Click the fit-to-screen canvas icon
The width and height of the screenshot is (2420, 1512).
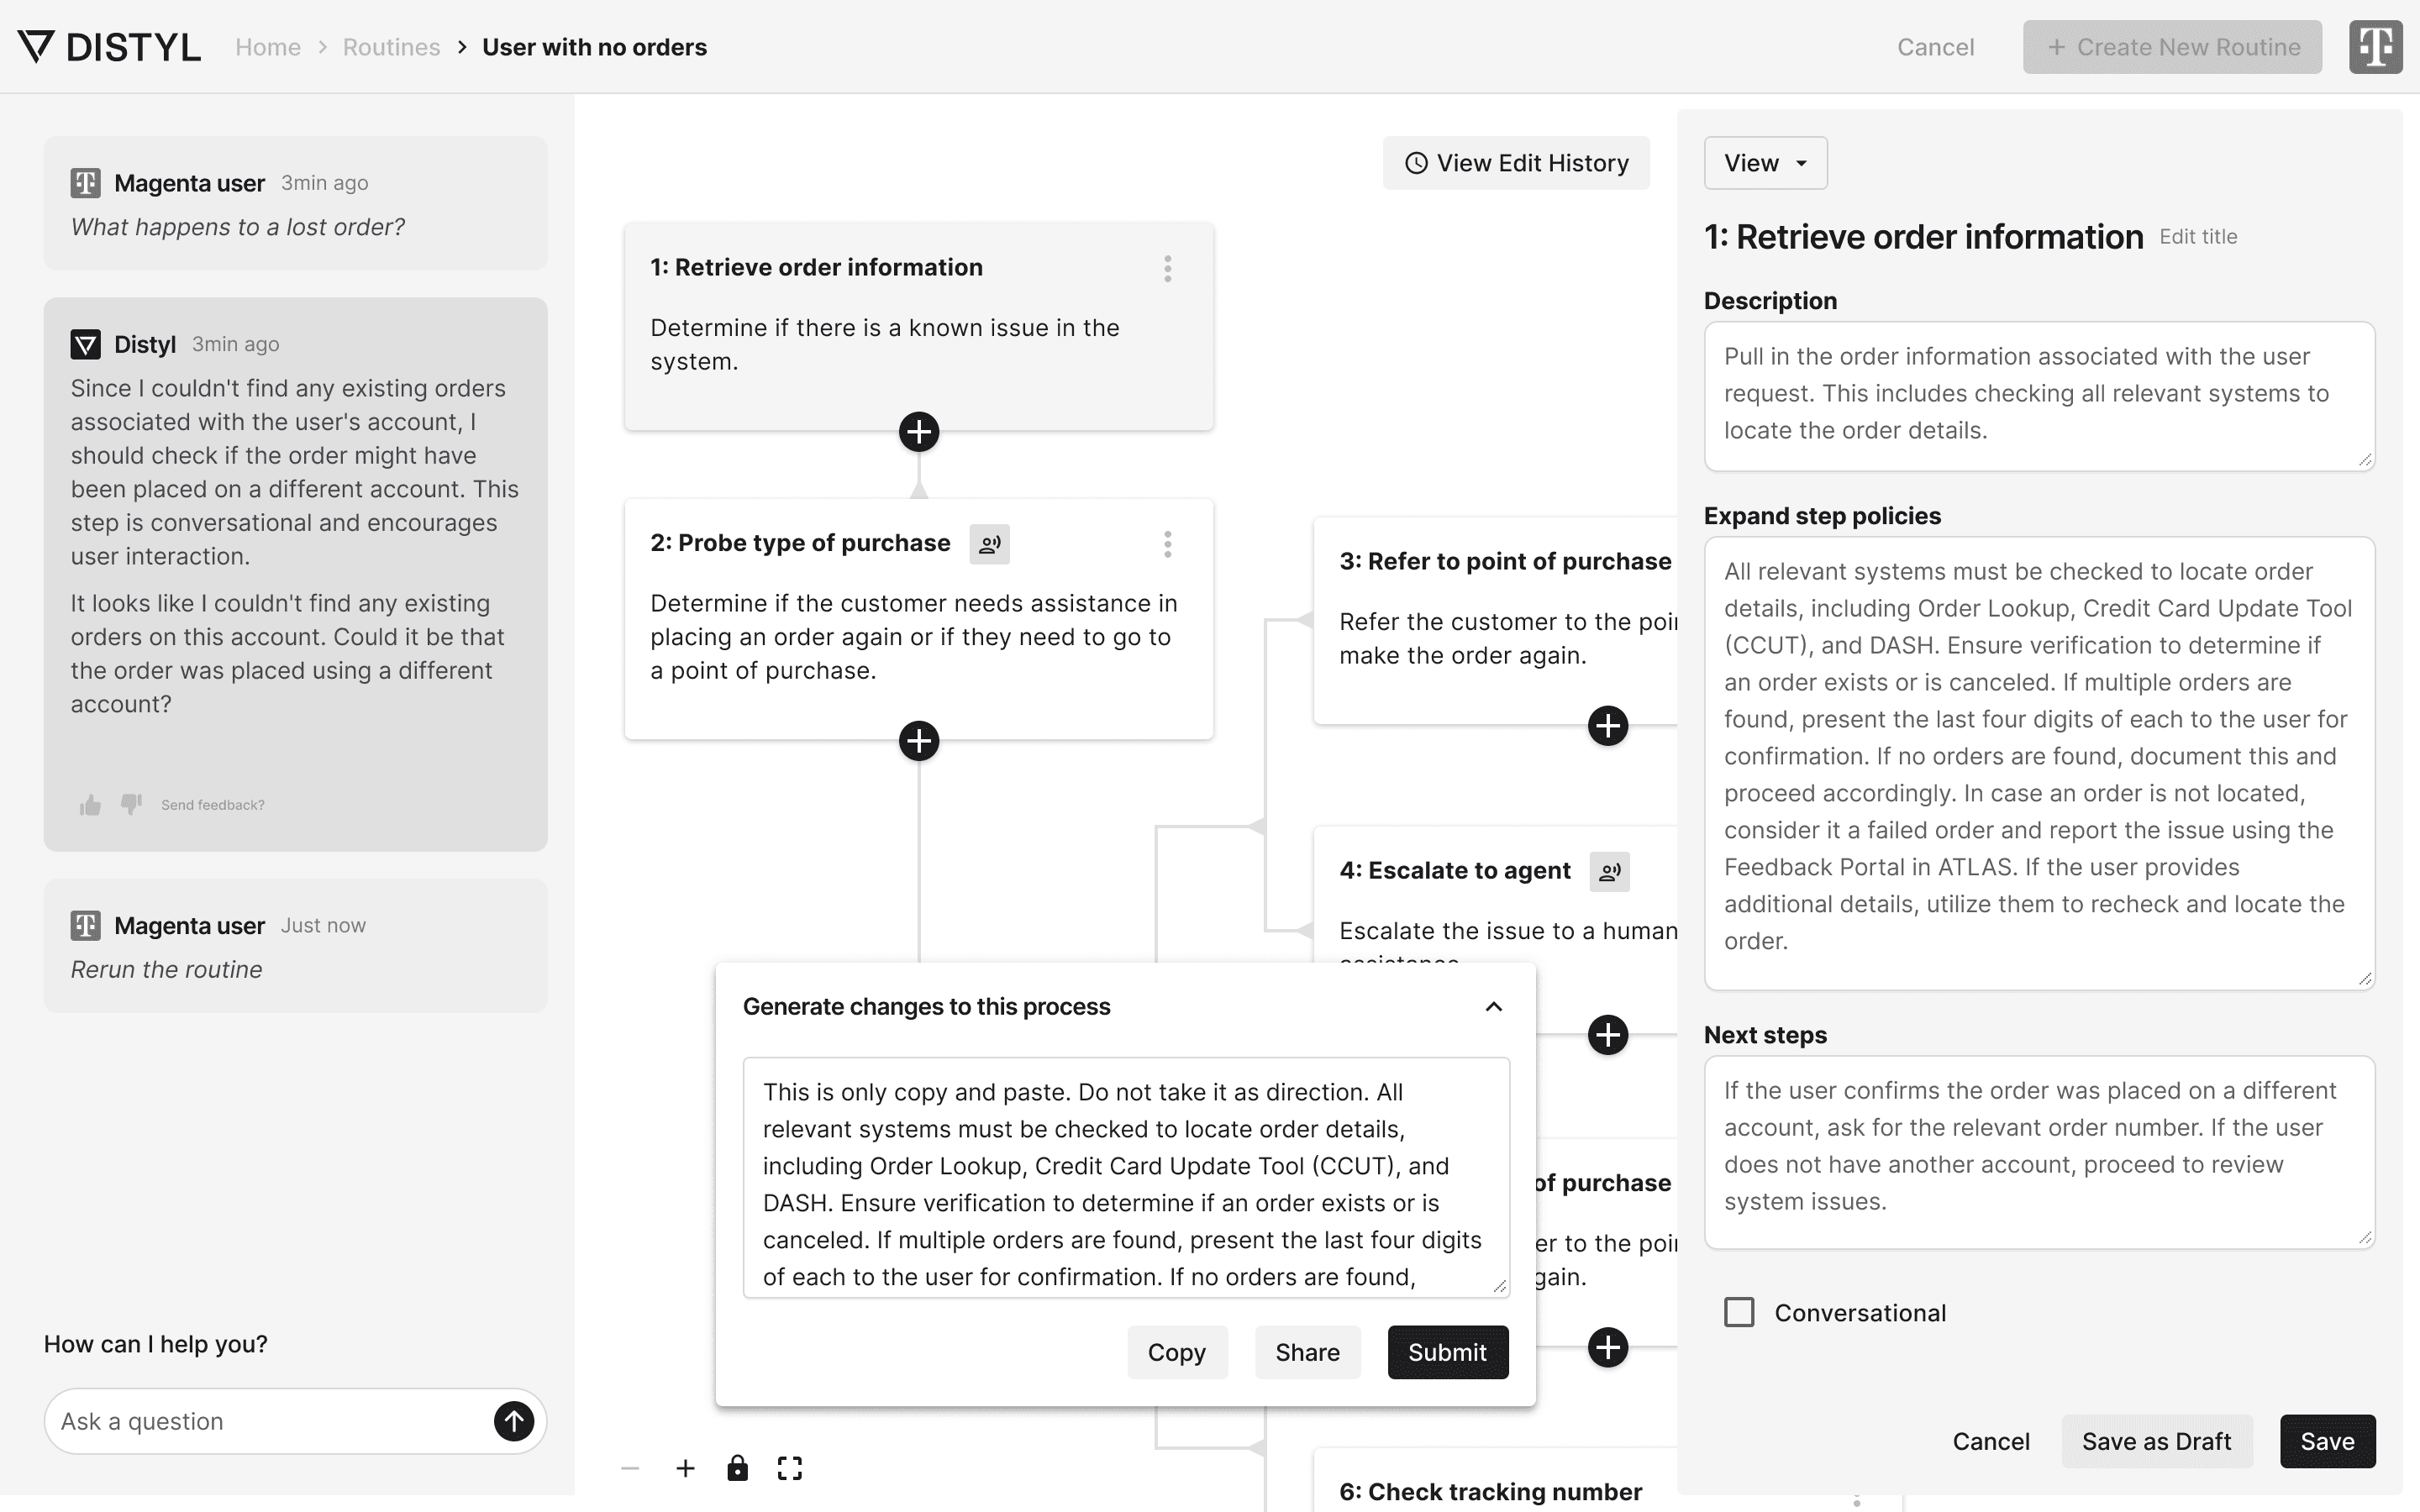790,1468
